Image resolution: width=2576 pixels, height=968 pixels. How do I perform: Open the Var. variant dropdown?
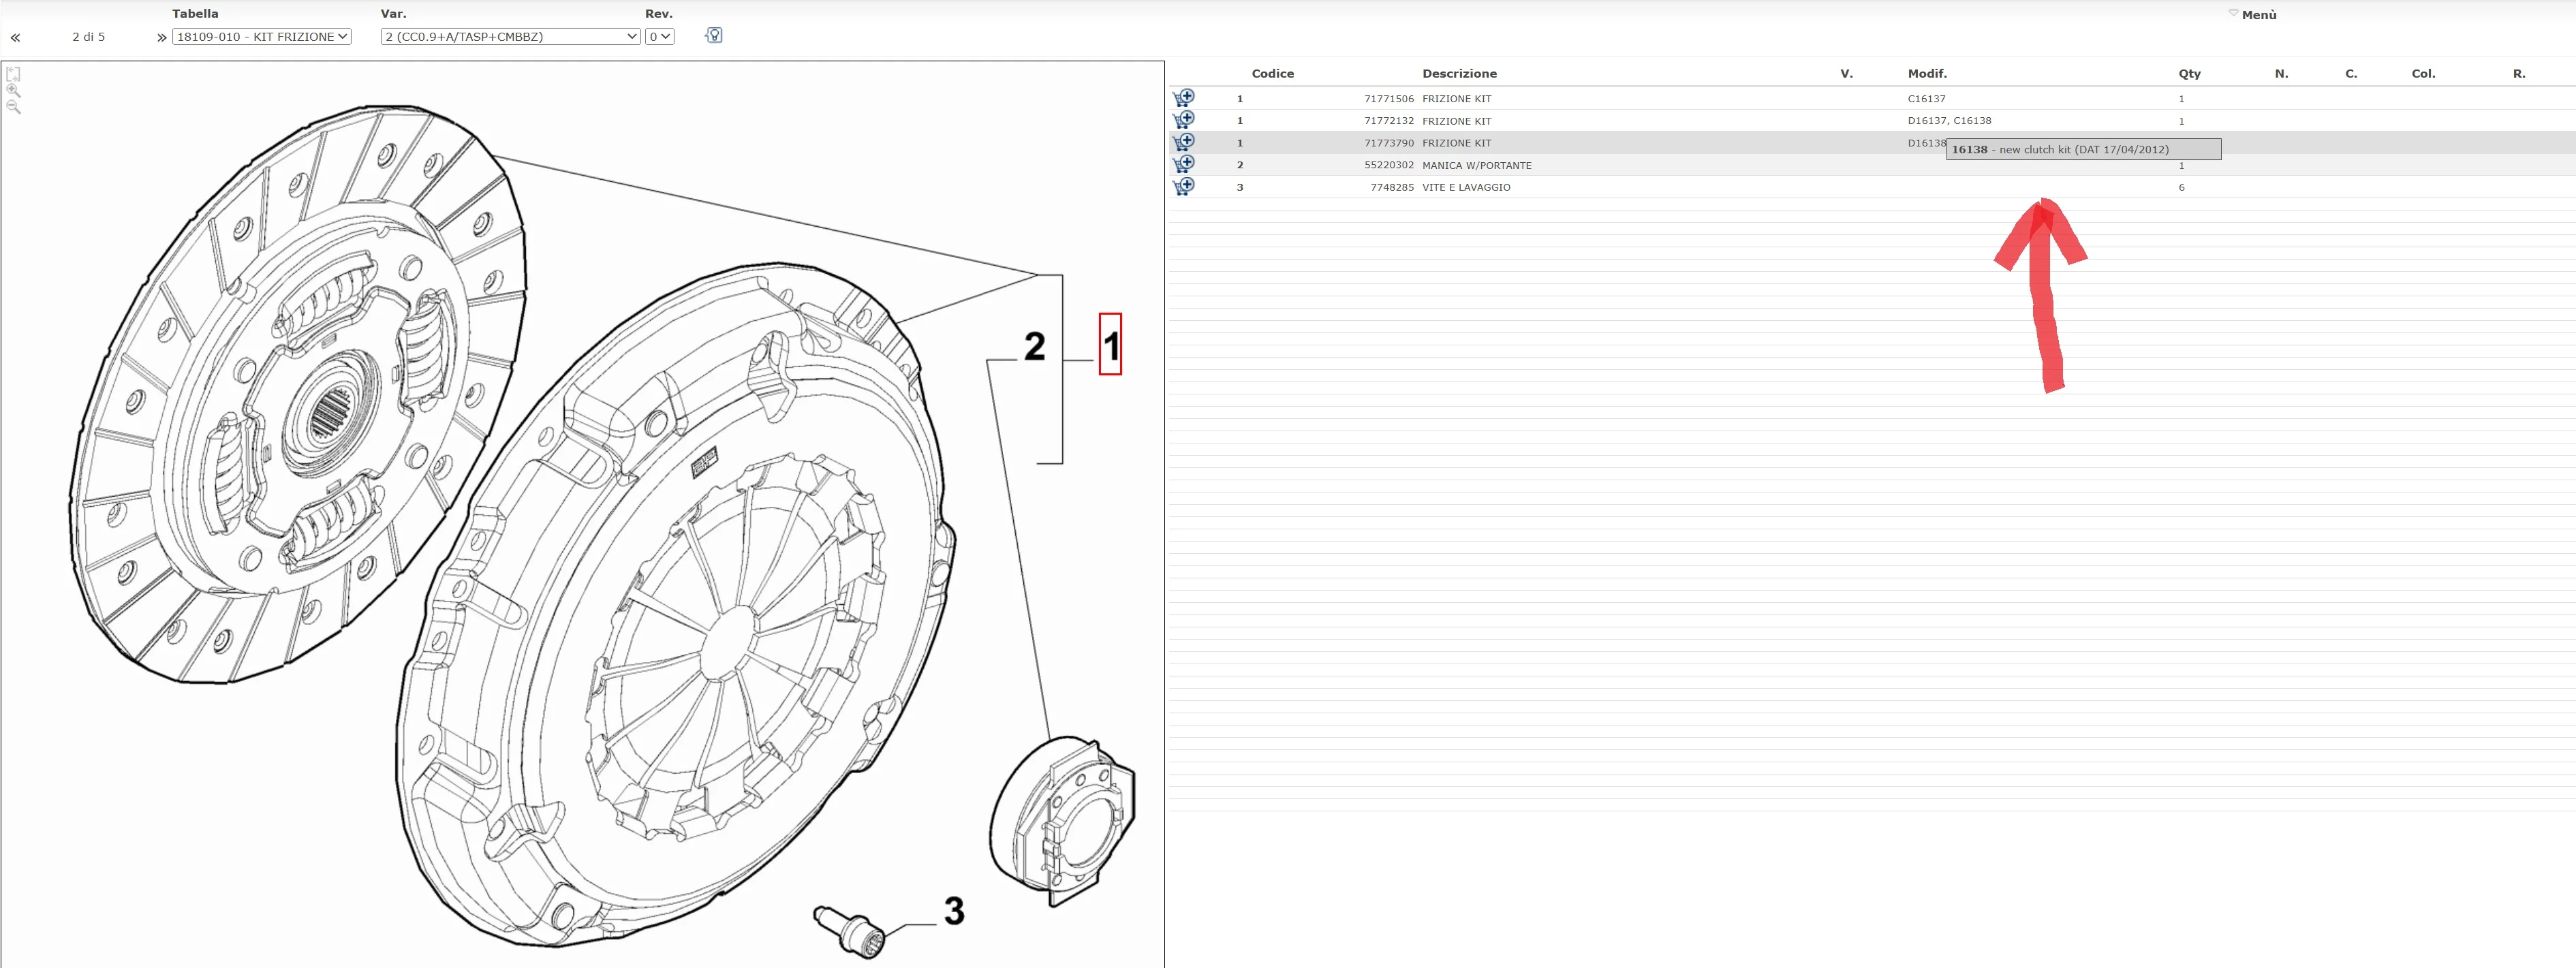[x=510, y=37]
